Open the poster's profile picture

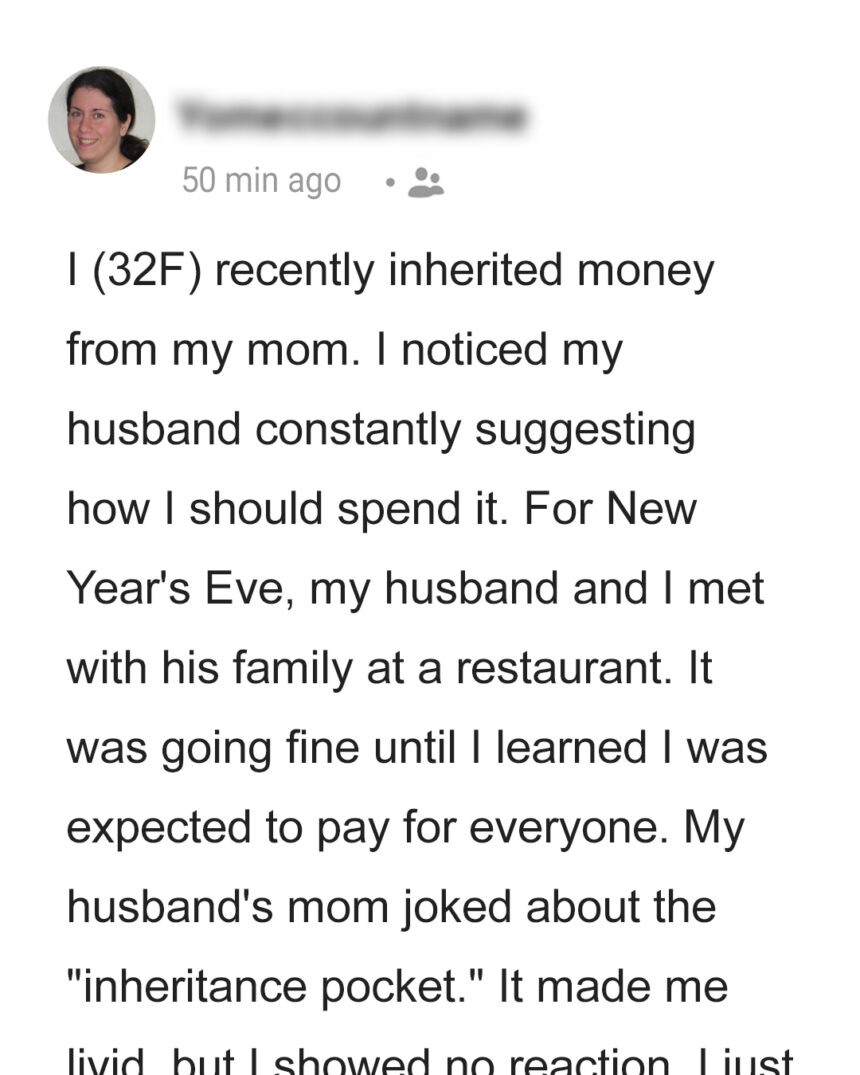(101, 120)
